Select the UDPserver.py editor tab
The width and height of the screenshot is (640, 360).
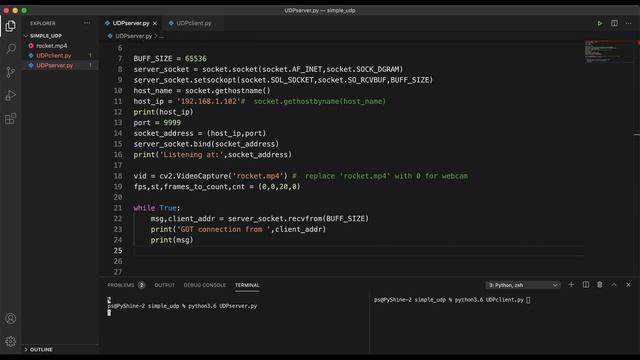pyautogui.click(x=131, y=23)
